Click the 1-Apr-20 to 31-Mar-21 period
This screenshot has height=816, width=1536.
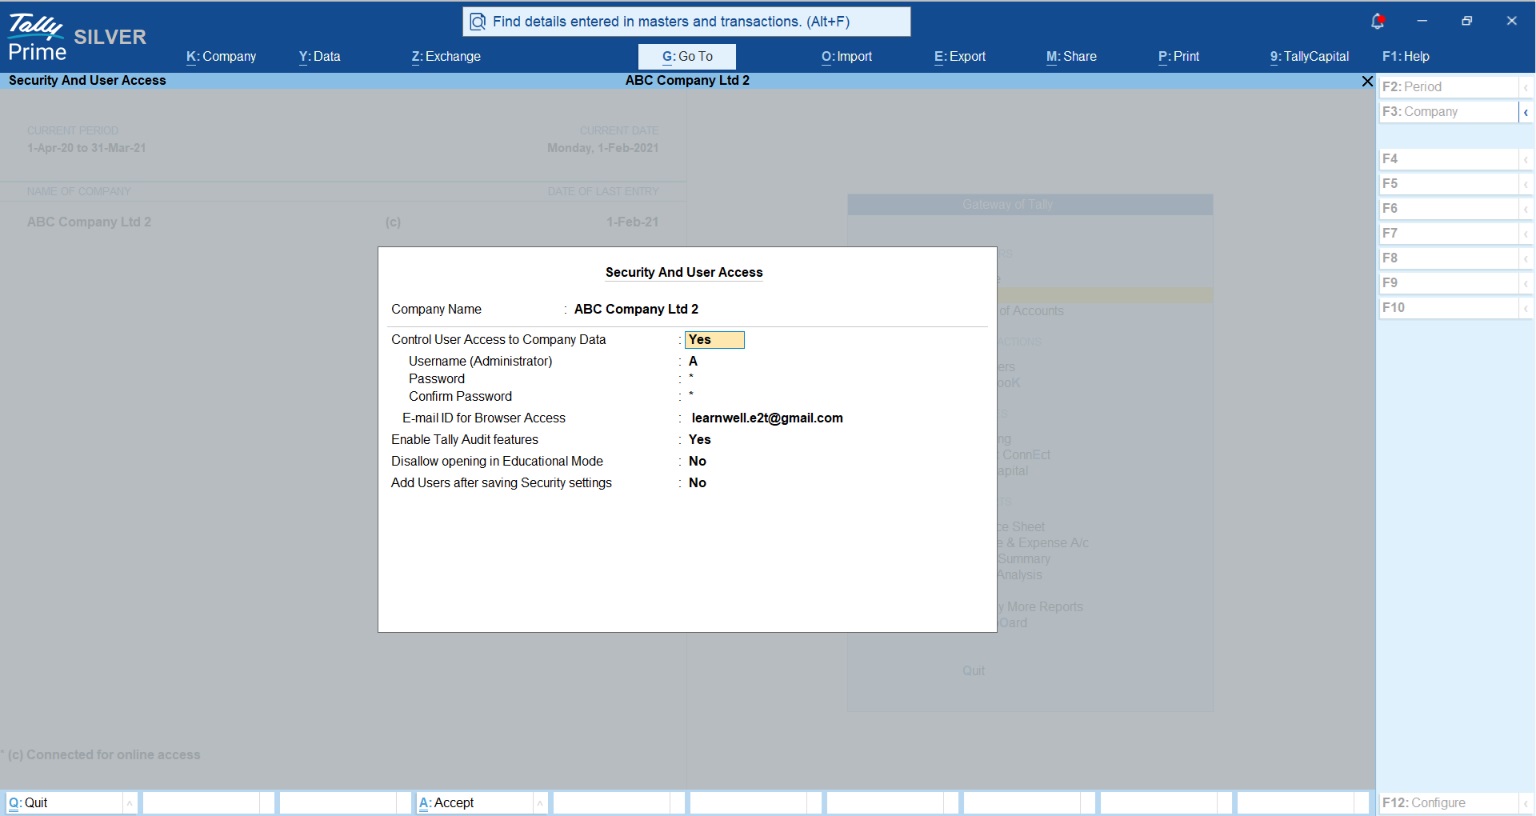86,148
